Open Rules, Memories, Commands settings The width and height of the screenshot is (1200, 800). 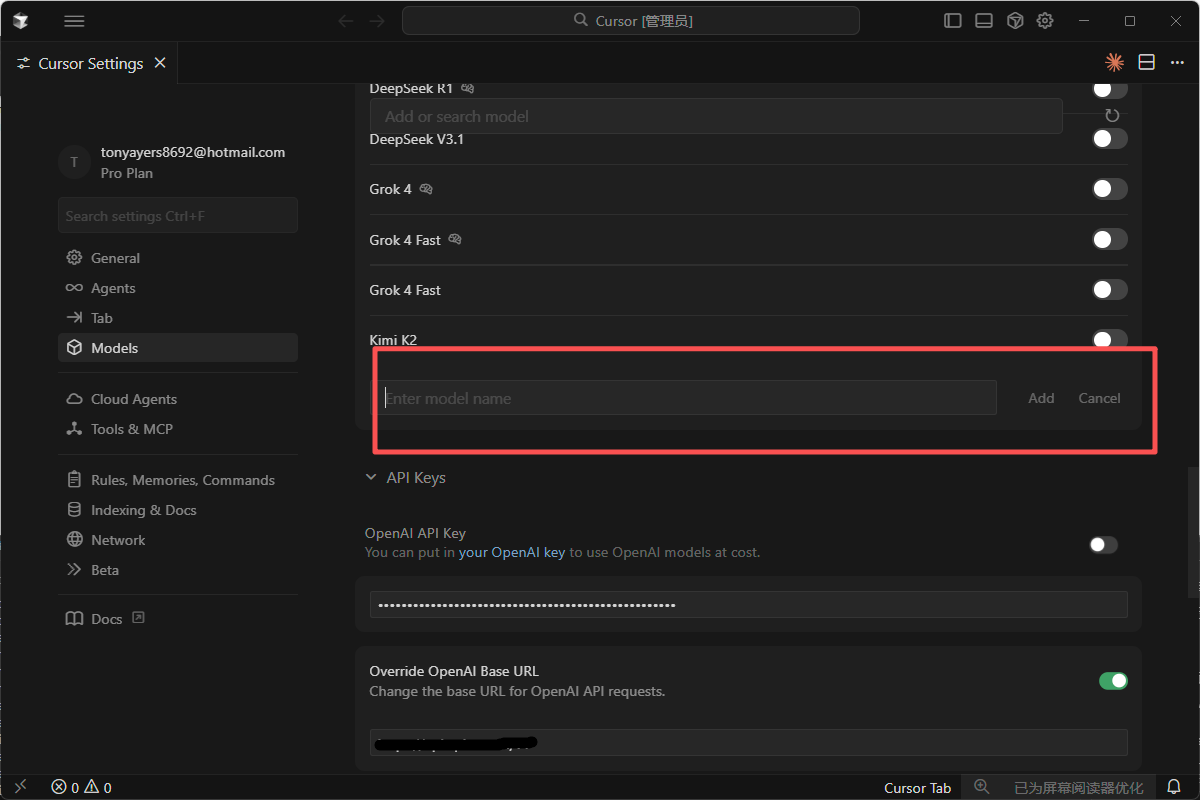(178, 480)
